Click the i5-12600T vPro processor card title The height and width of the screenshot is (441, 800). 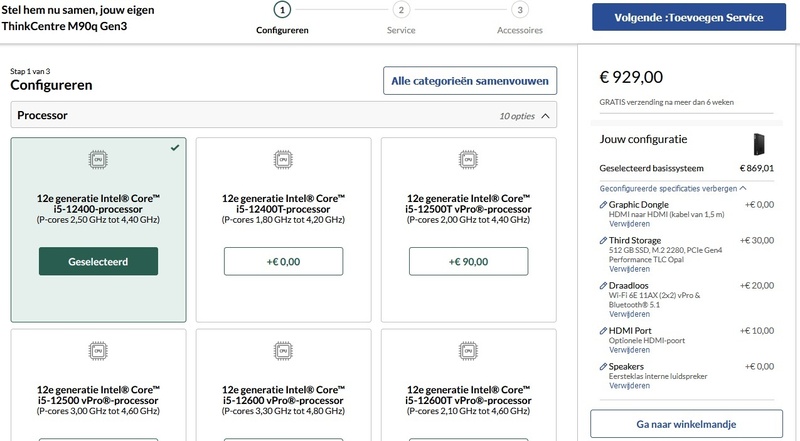click(x=468, y=395)
